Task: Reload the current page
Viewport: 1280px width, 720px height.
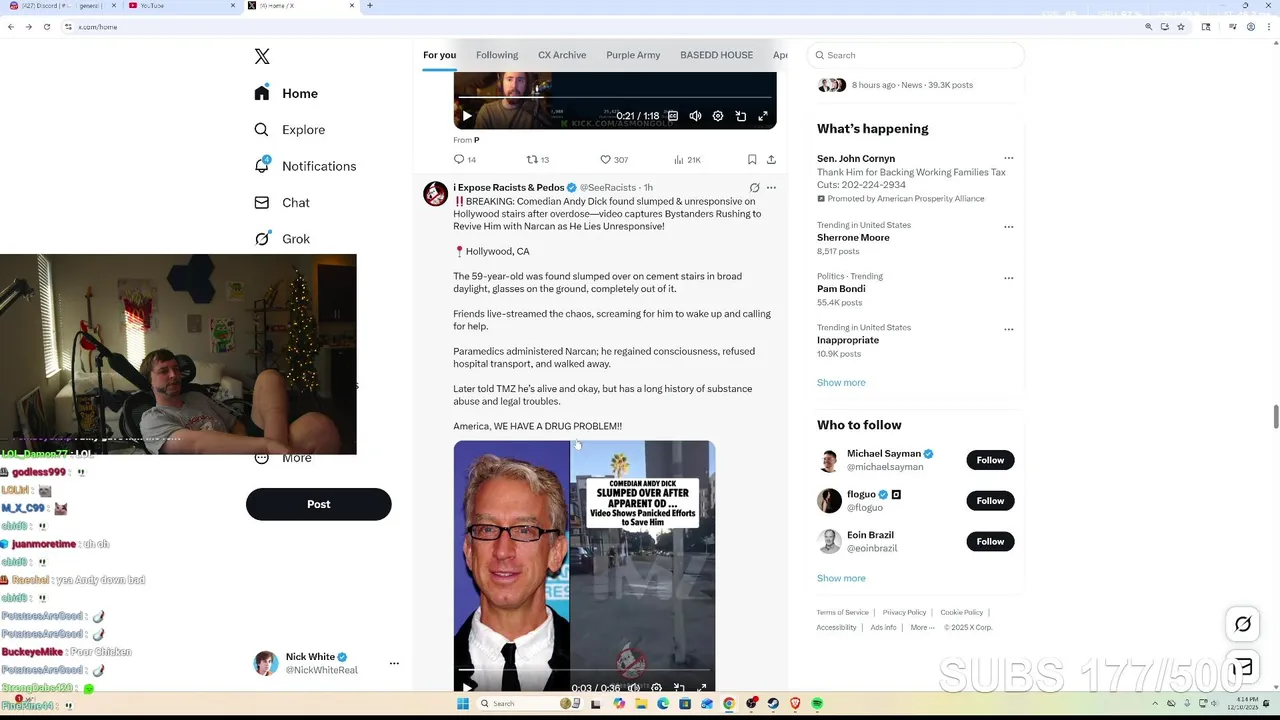Action: coord(47,27)
